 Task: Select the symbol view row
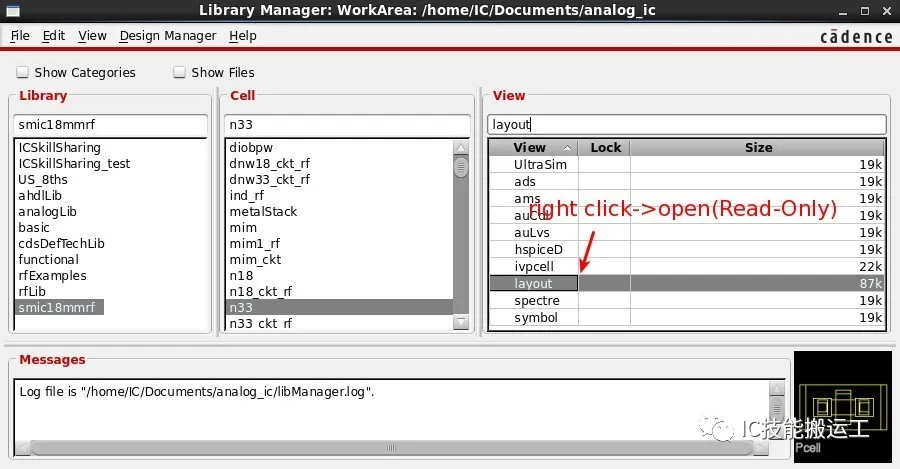[686, 317]
